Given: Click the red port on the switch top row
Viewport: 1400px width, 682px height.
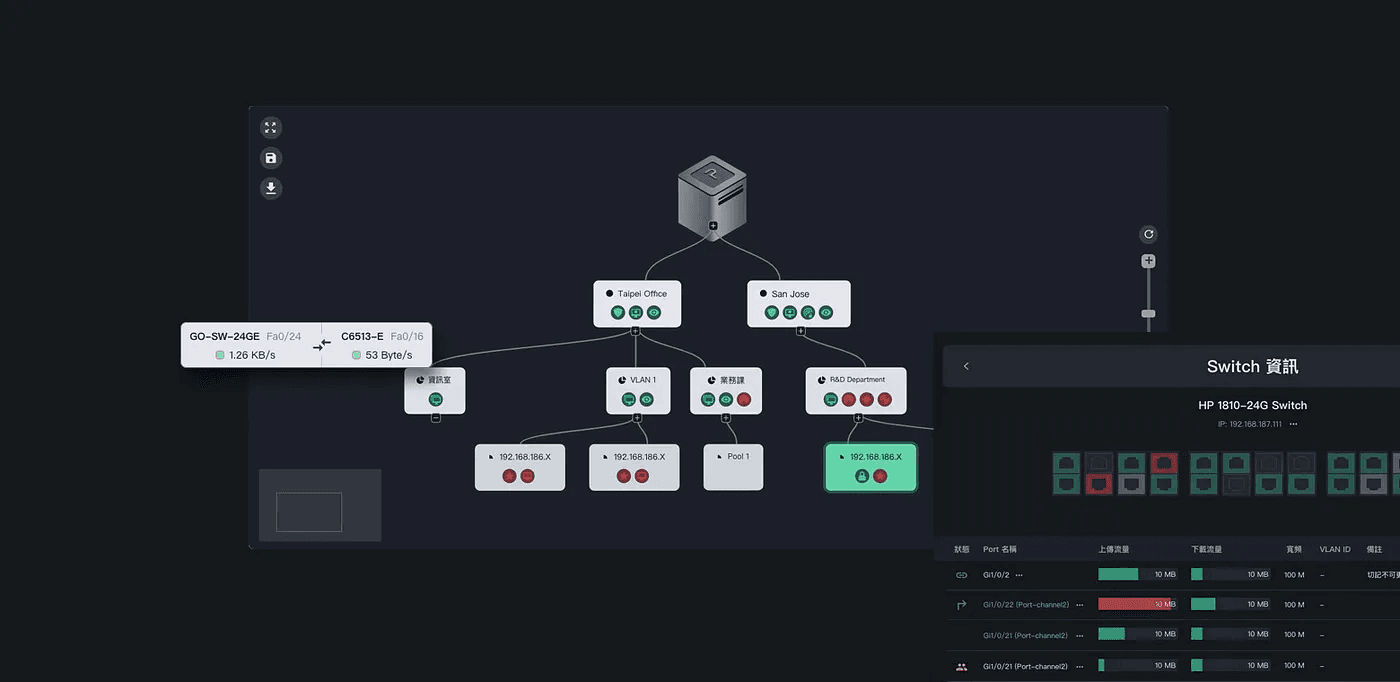Looking at the screenshot, I should [x=1163, y=462].
